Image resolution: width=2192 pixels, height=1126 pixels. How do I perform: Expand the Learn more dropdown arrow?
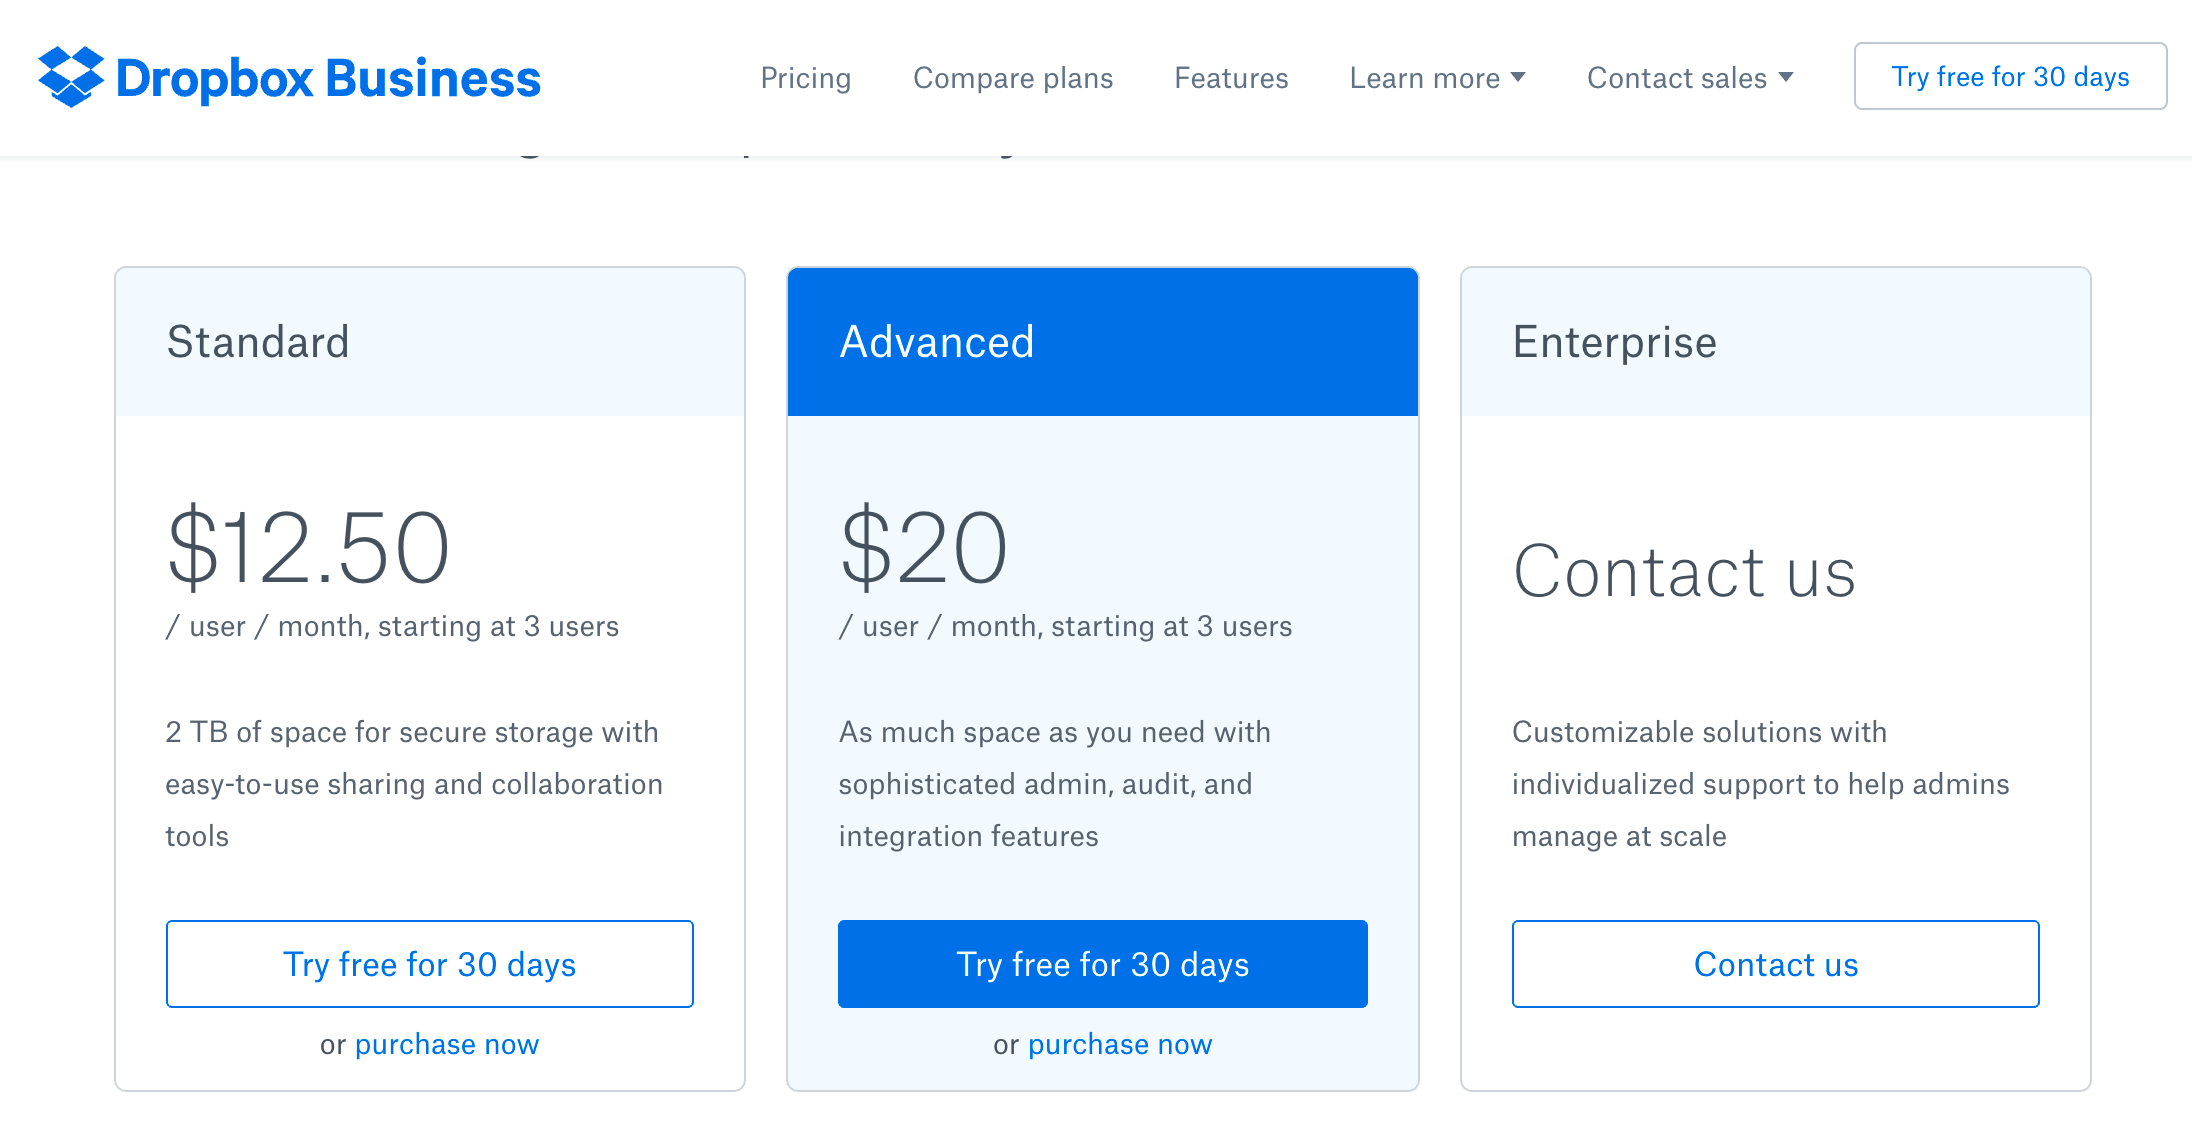1518,77
